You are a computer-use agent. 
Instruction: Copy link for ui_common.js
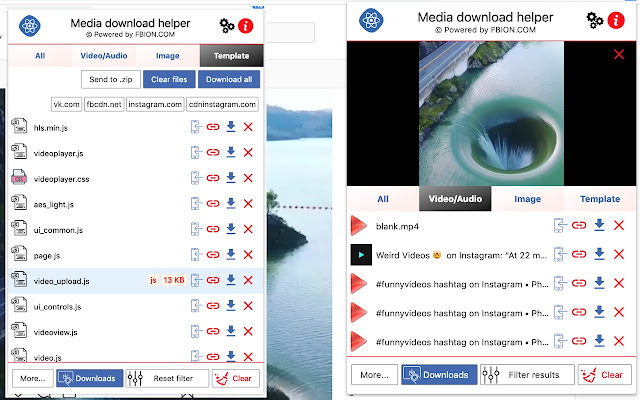point(213,229)
